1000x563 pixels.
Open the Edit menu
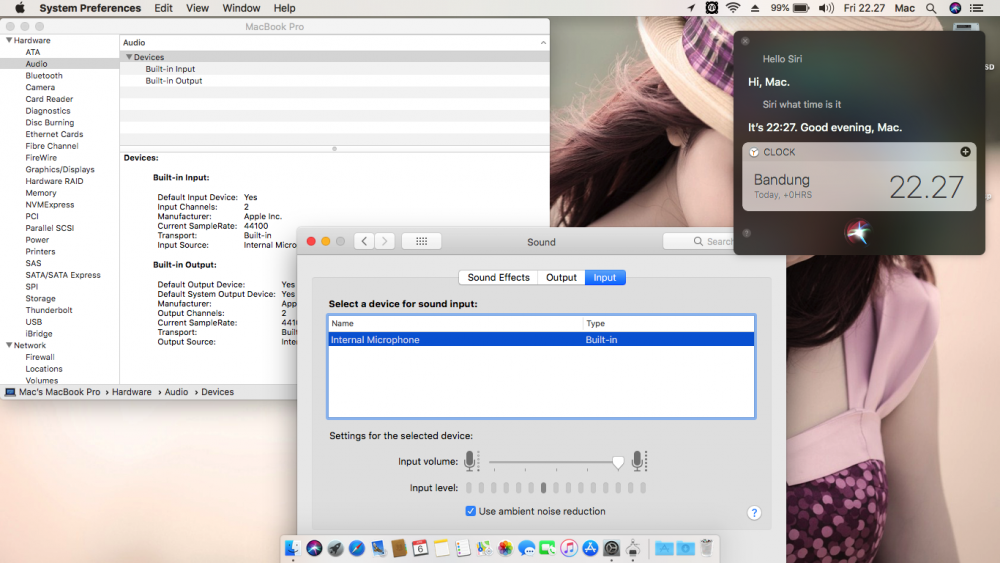pyautogui.click(x=163, y=8)
